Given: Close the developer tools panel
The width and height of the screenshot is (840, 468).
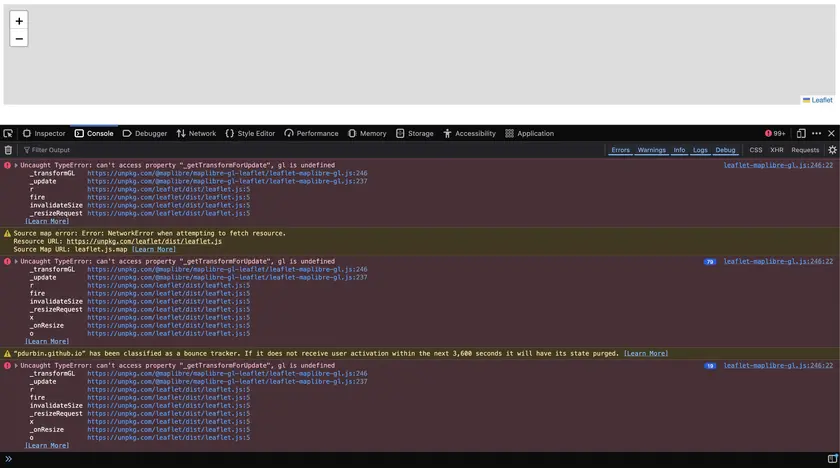Looking at the screenshot, I should pyautogui.click(x=831, y=133).
